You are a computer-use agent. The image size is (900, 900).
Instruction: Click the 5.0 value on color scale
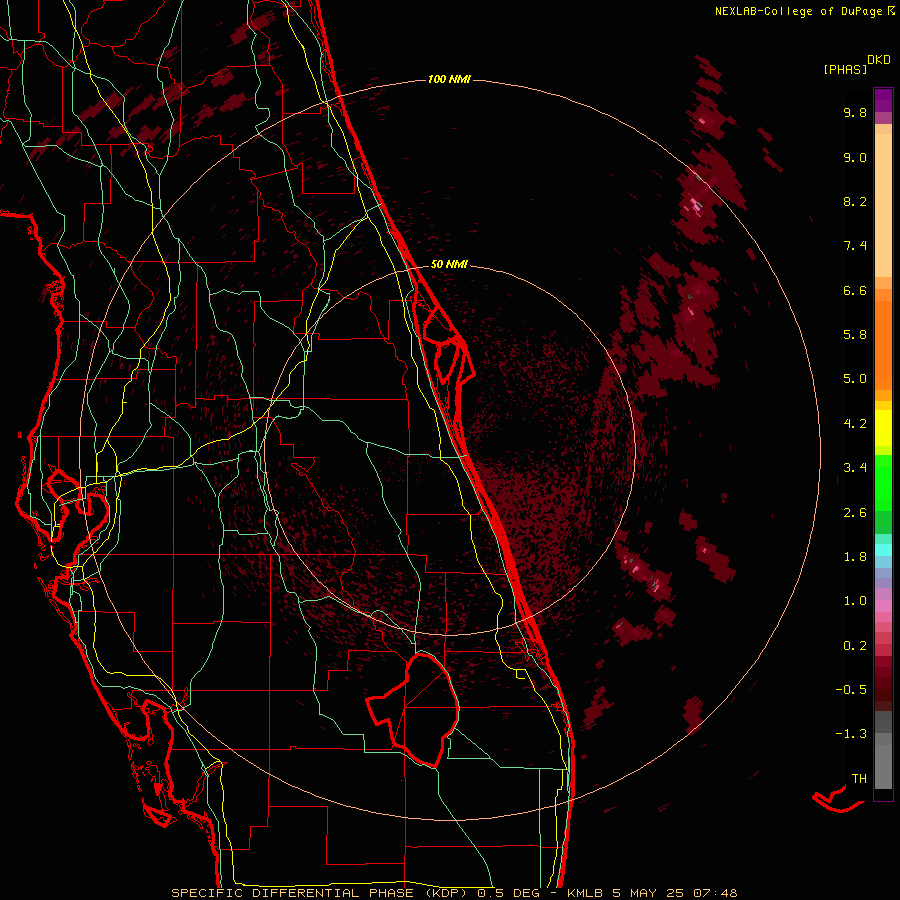tap(855, 379)
